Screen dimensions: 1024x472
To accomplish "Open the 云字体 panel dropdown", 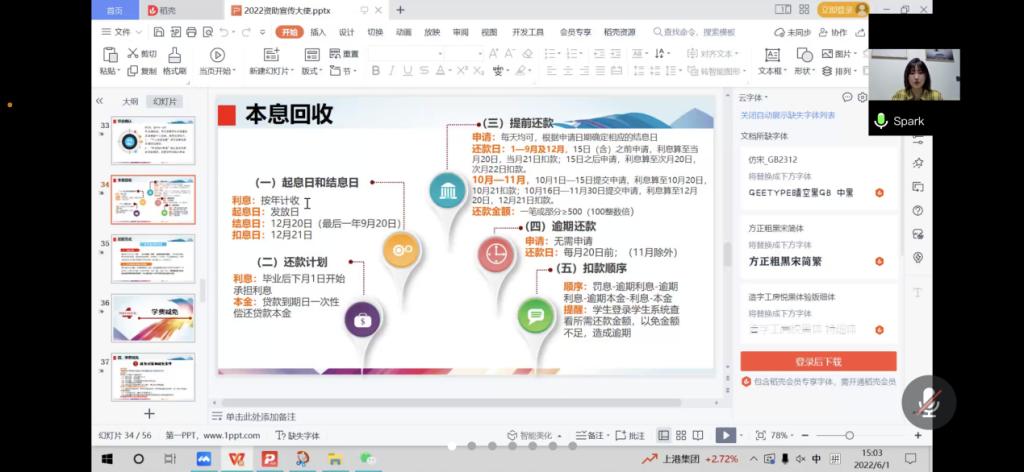I will click(757, 98).
